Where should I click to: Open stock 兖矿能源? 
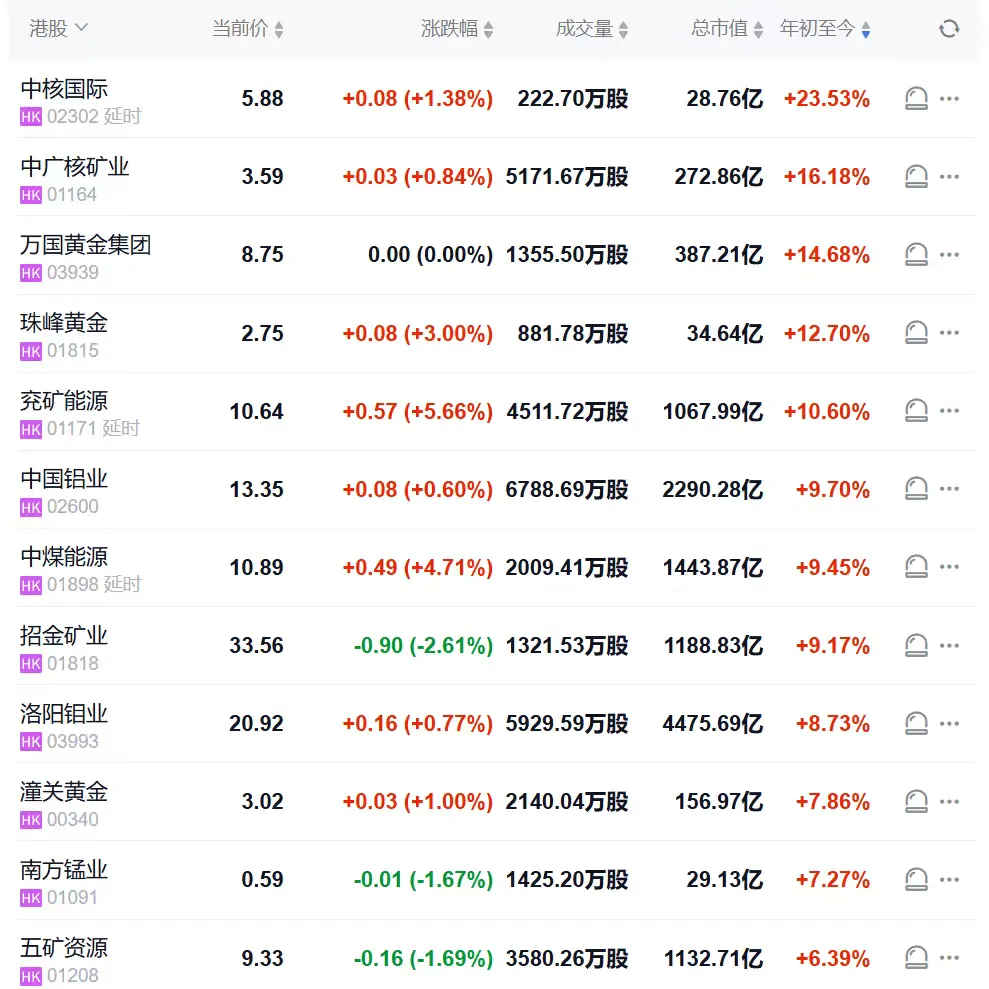[64, 401]
